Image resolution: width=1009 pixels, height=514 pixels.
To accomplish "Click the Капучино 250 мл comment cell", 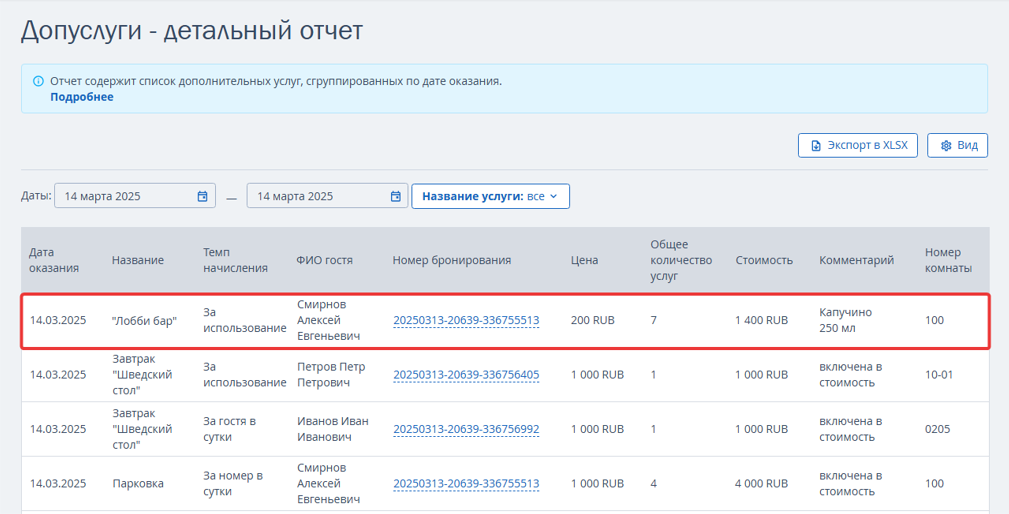I will coord(846,320).
